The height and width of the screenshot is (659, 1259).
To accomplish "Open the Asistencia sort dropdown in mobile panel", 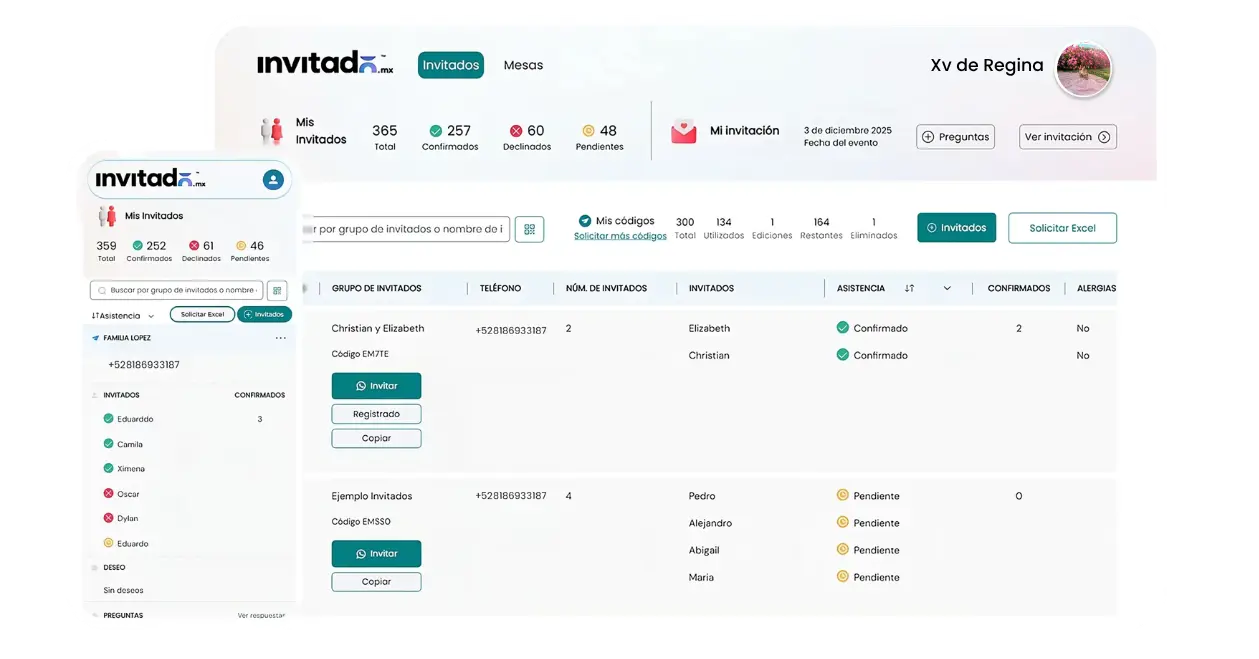I will click(123, 316).
